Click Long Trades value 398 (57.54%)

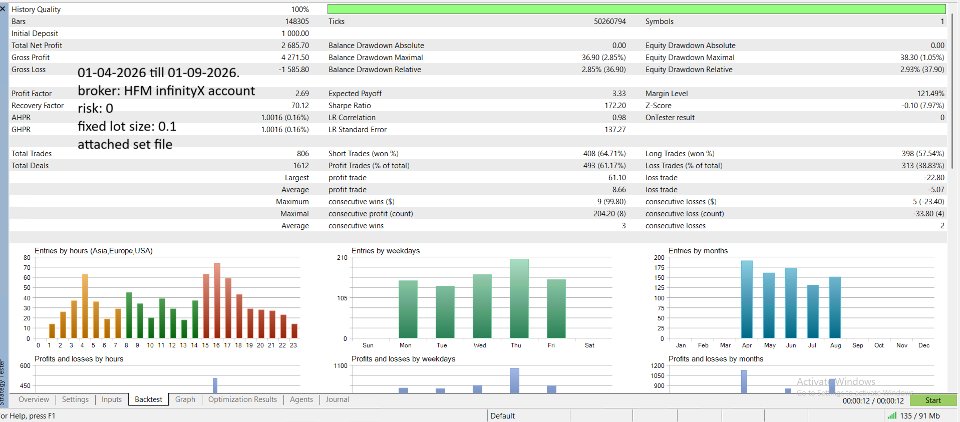923,154
